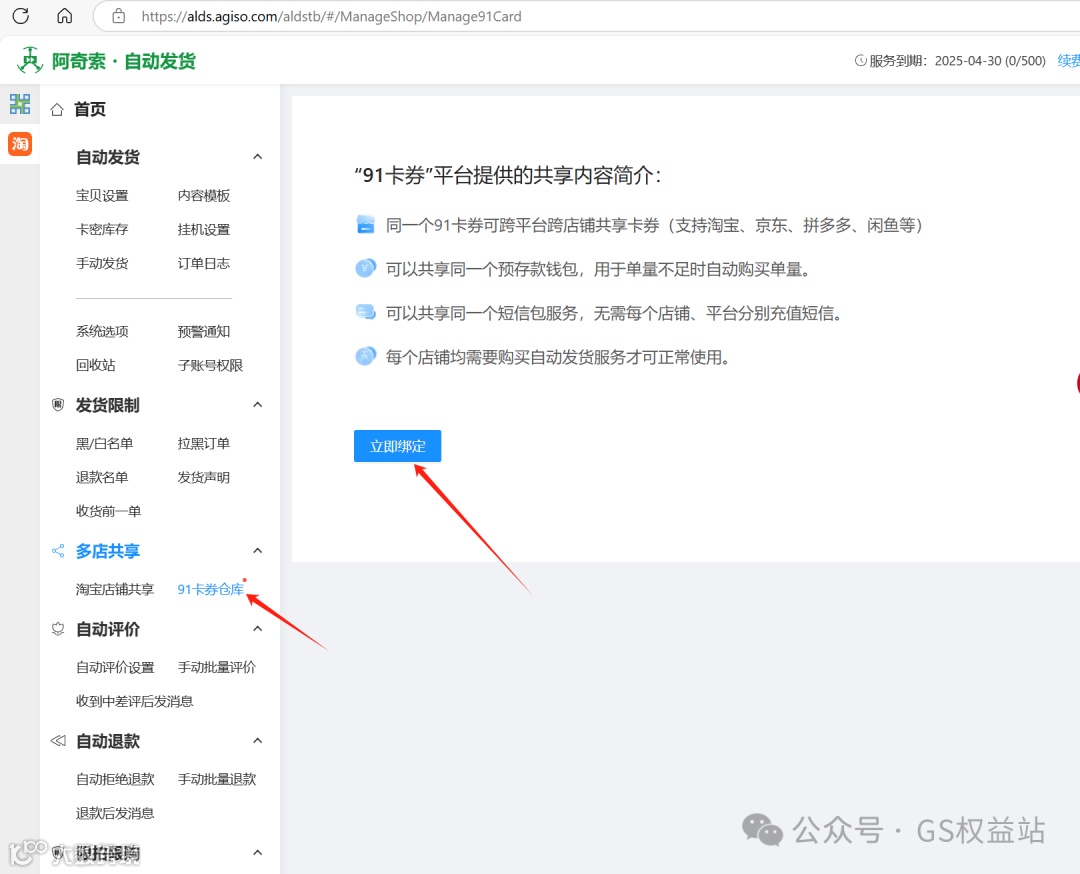Screen dimensions: 1080x874
Task: Open 首页 home page
Action: pyautogui.click(x=90, y=110)
